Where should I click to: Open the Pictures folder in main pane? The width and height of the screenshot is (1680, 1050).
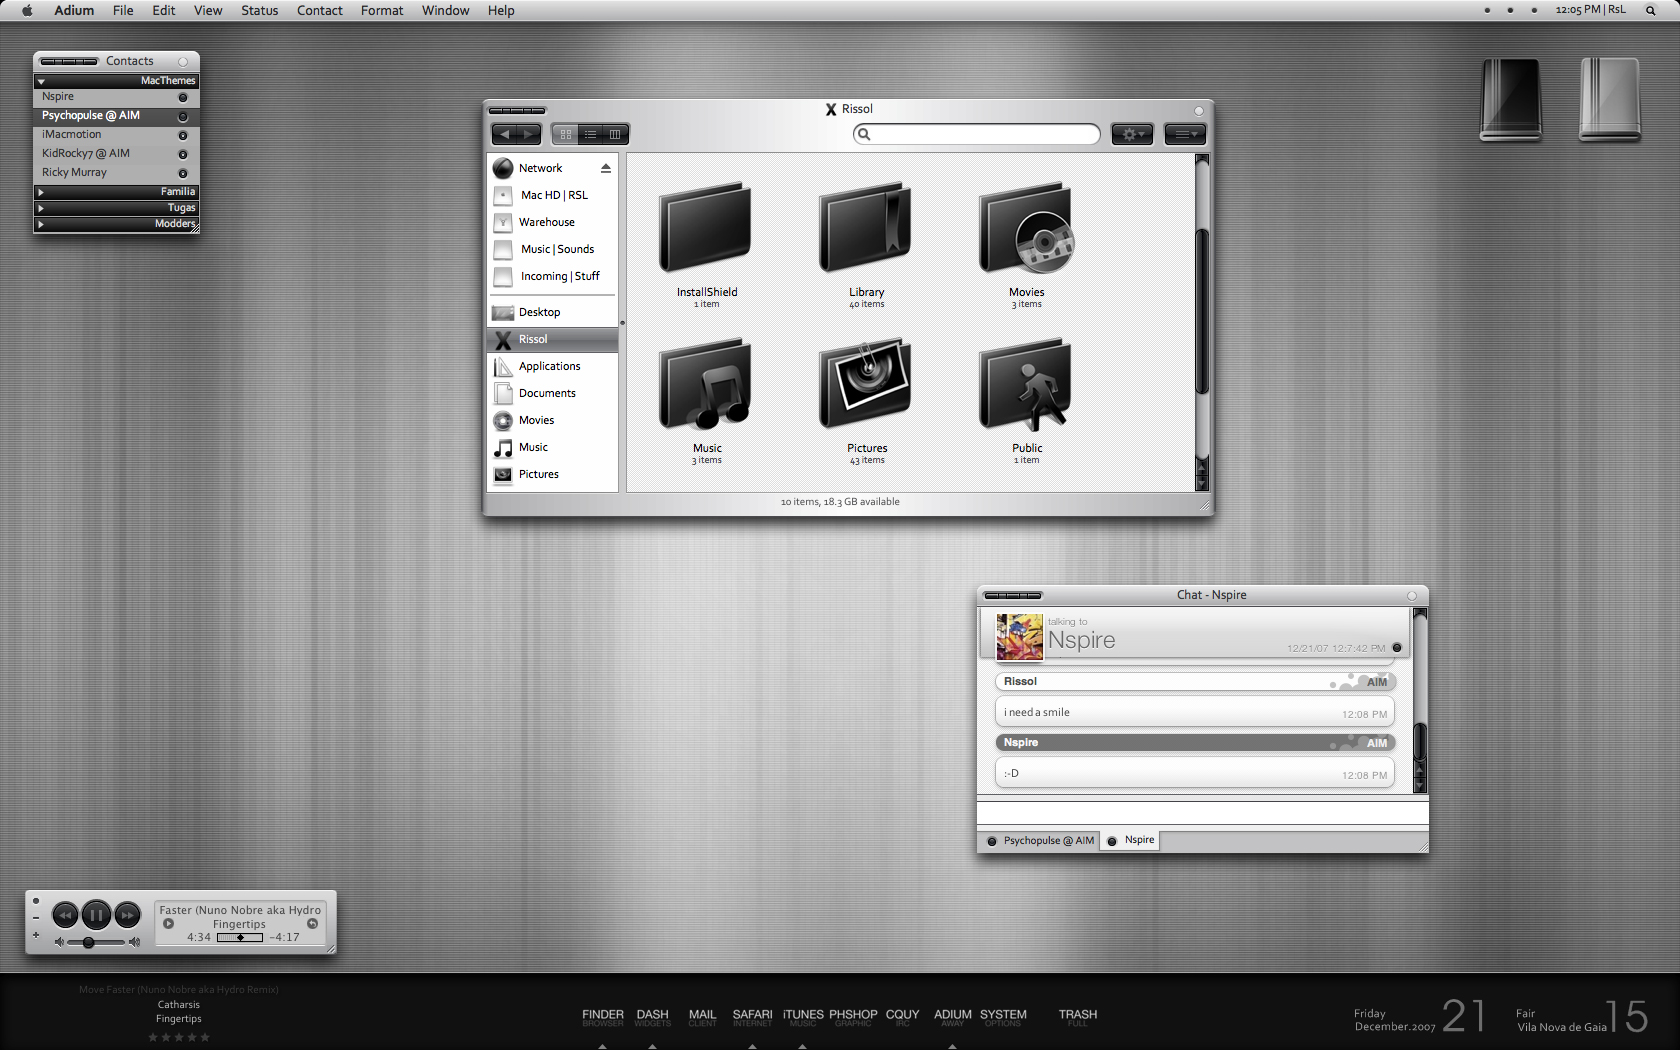(866, 384)
